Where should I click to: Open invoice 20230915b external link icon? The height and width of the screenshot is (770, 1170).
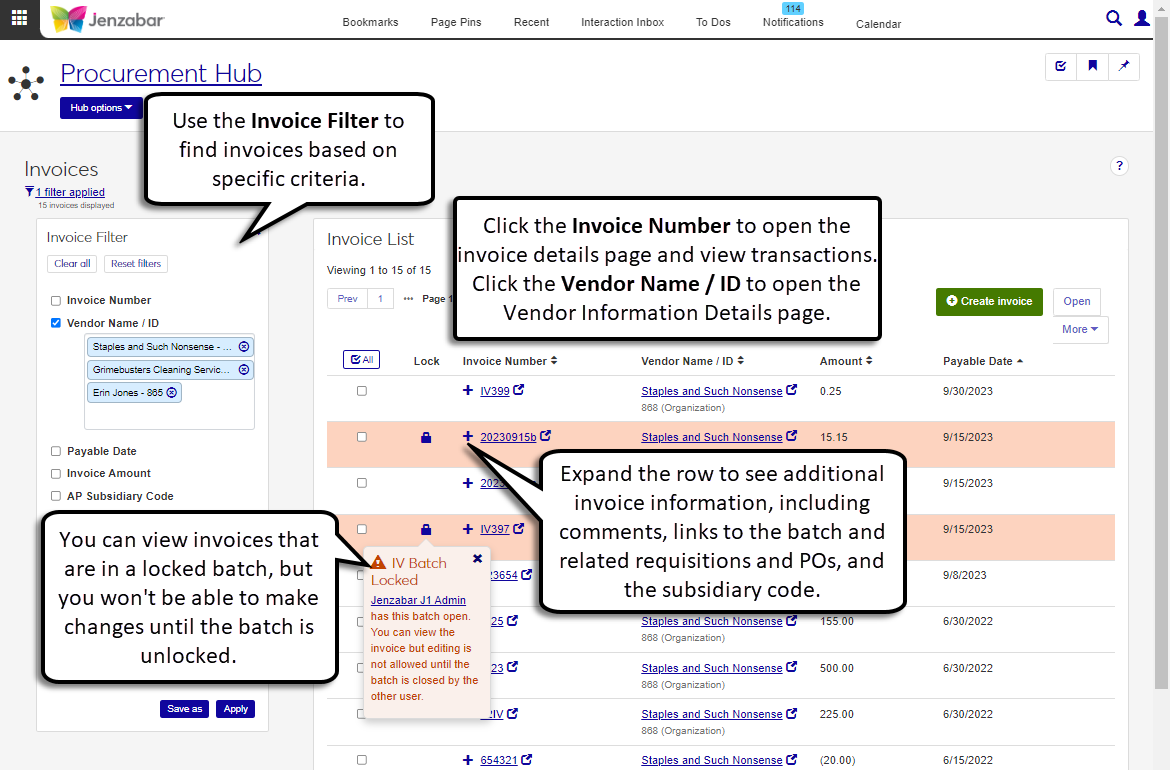click(x=545, y=436)
